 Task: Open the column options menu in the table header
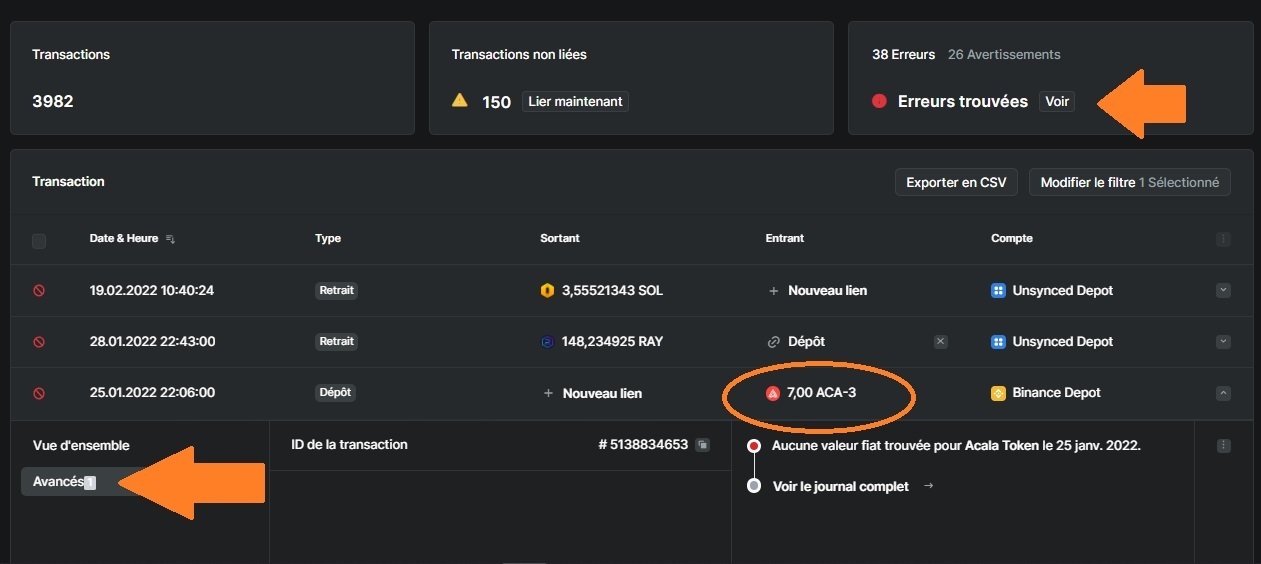pyautogui.click(x=1223, y=240)
